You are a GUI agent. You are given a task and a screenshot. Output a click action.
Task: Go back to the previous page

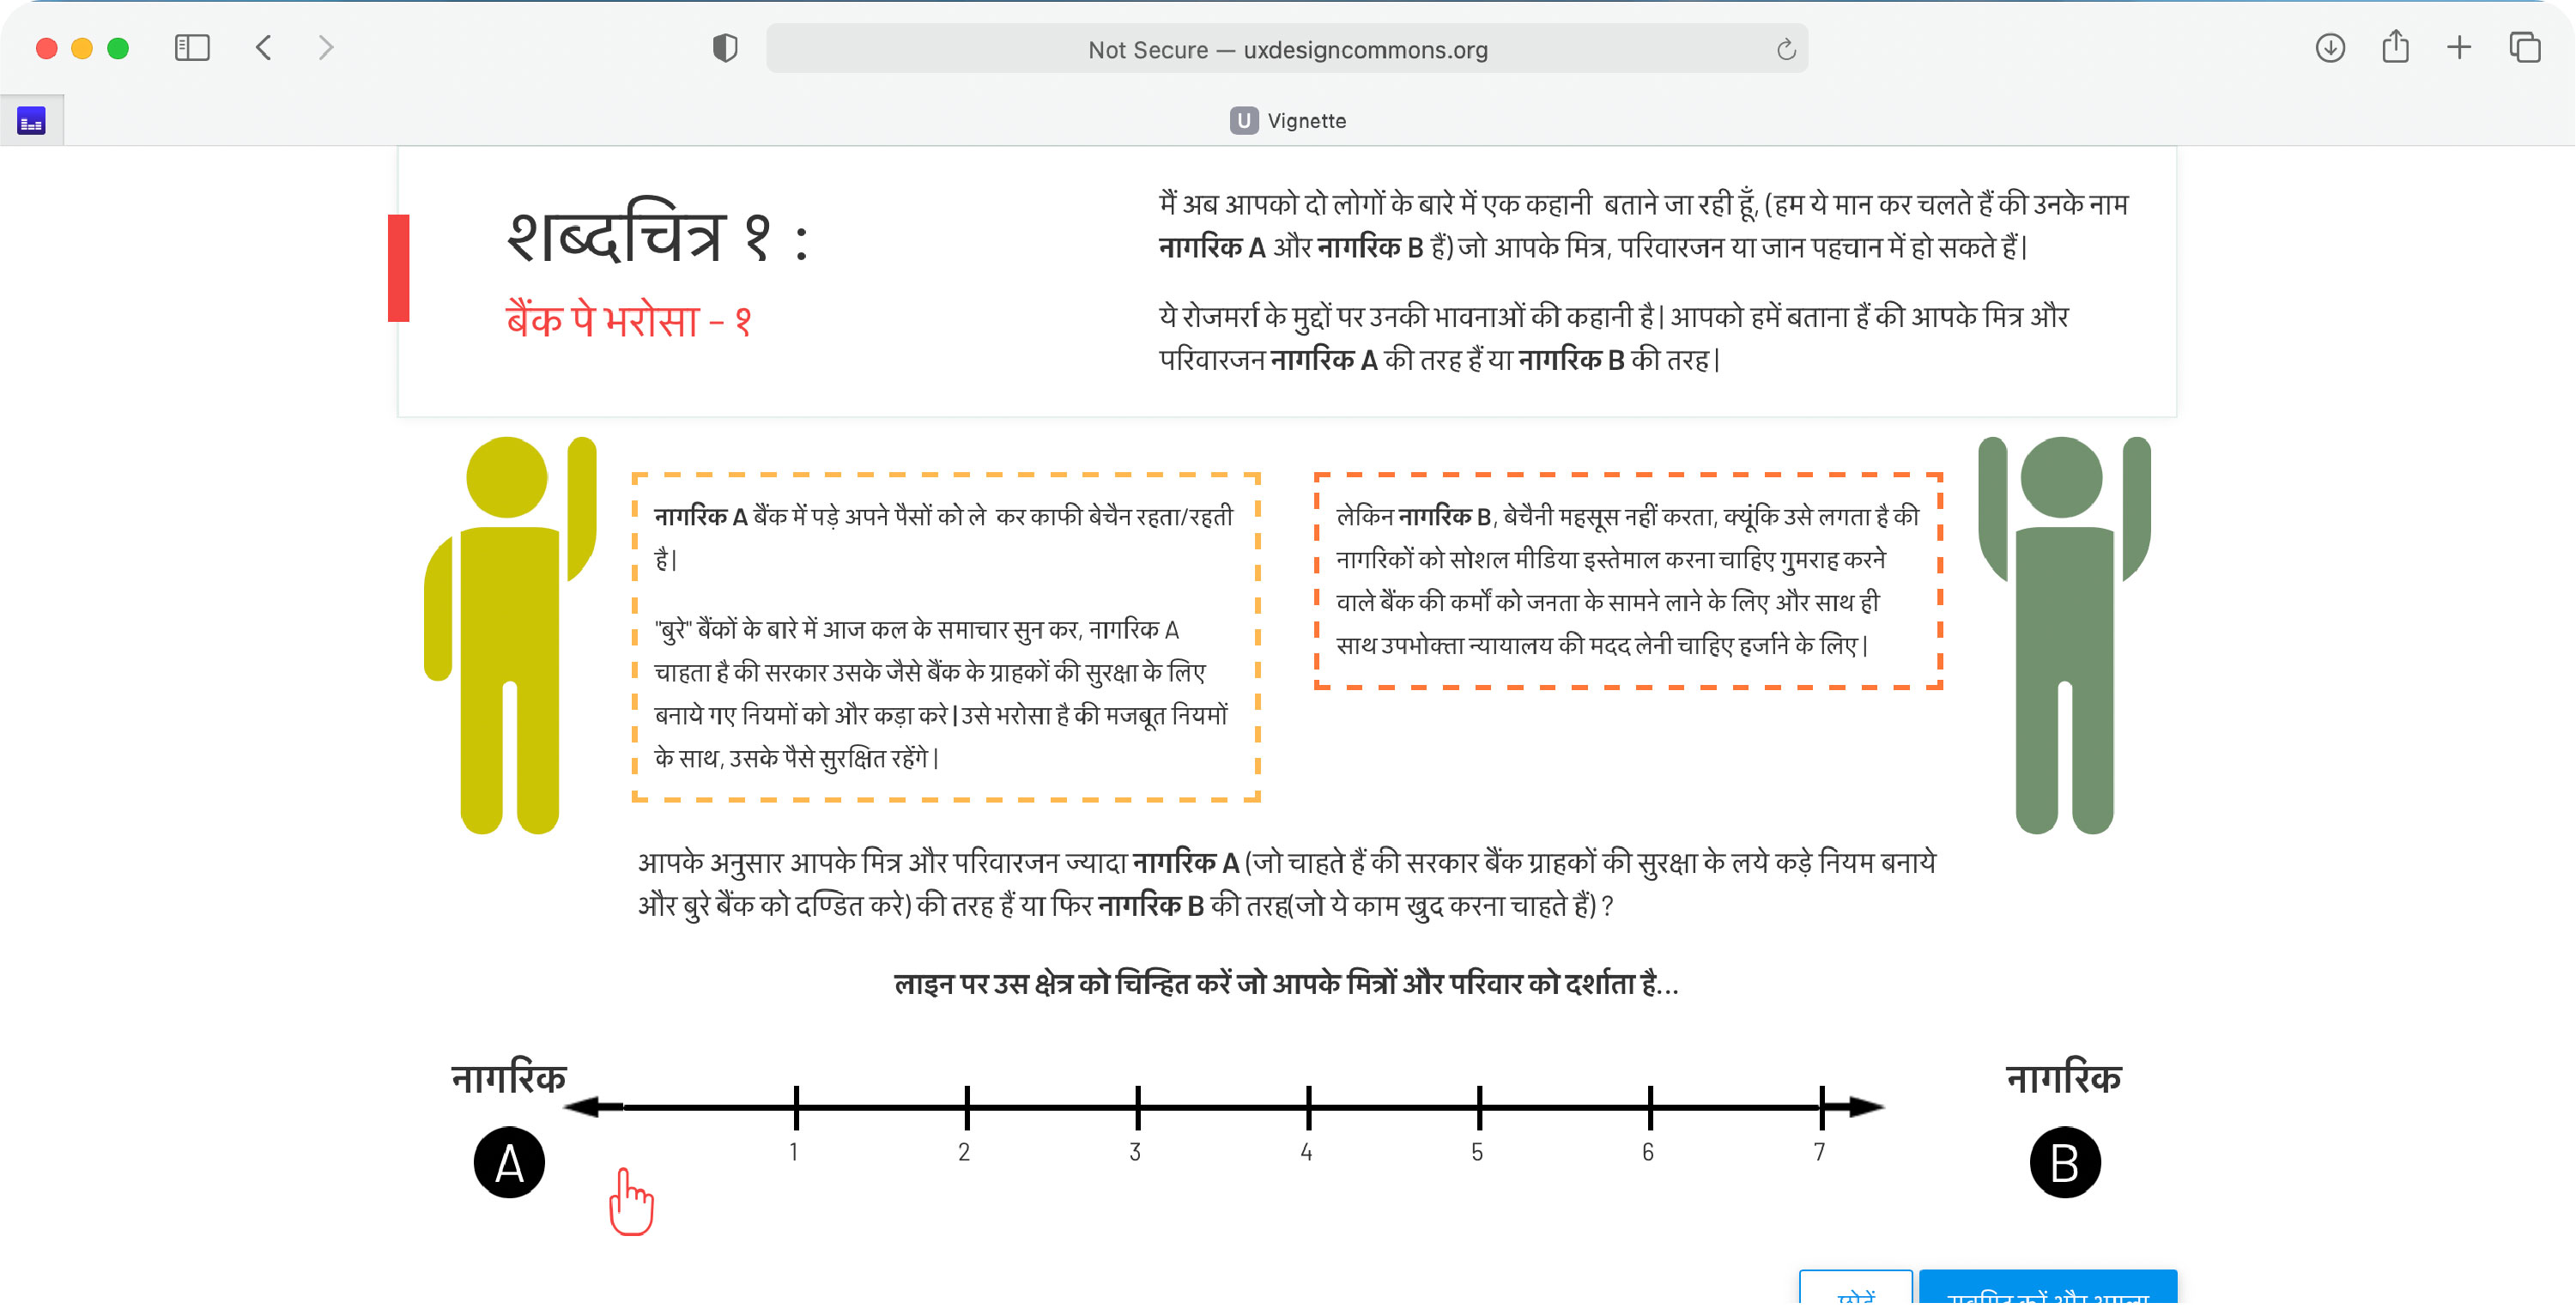point(264,47)
